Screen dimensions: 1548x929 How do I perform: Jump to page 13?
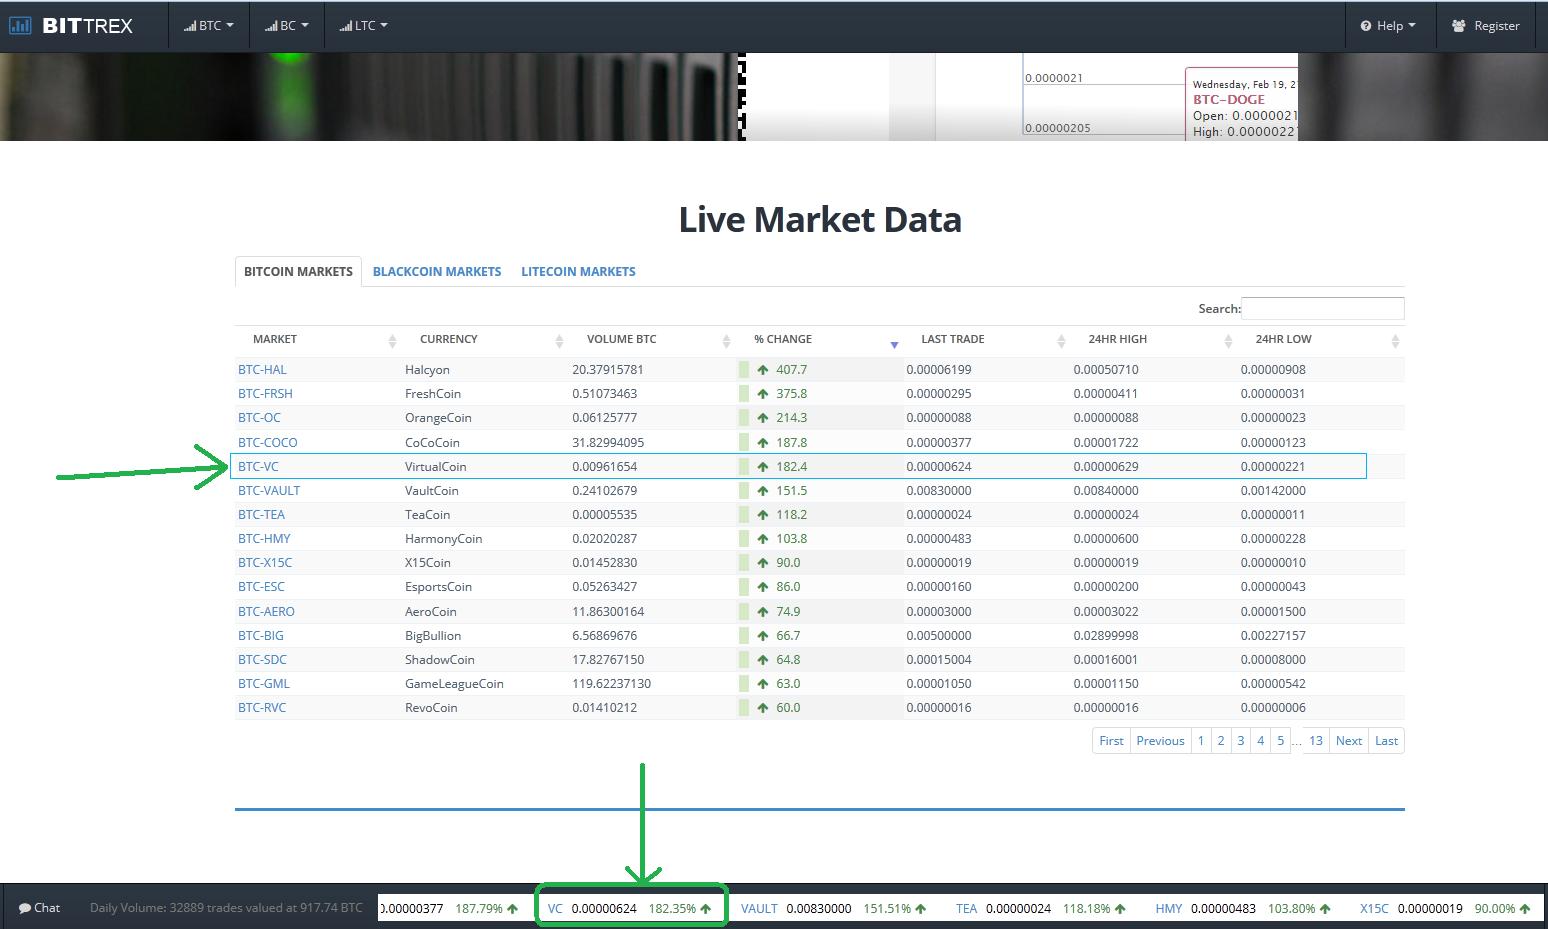[x=1316, y=740]
